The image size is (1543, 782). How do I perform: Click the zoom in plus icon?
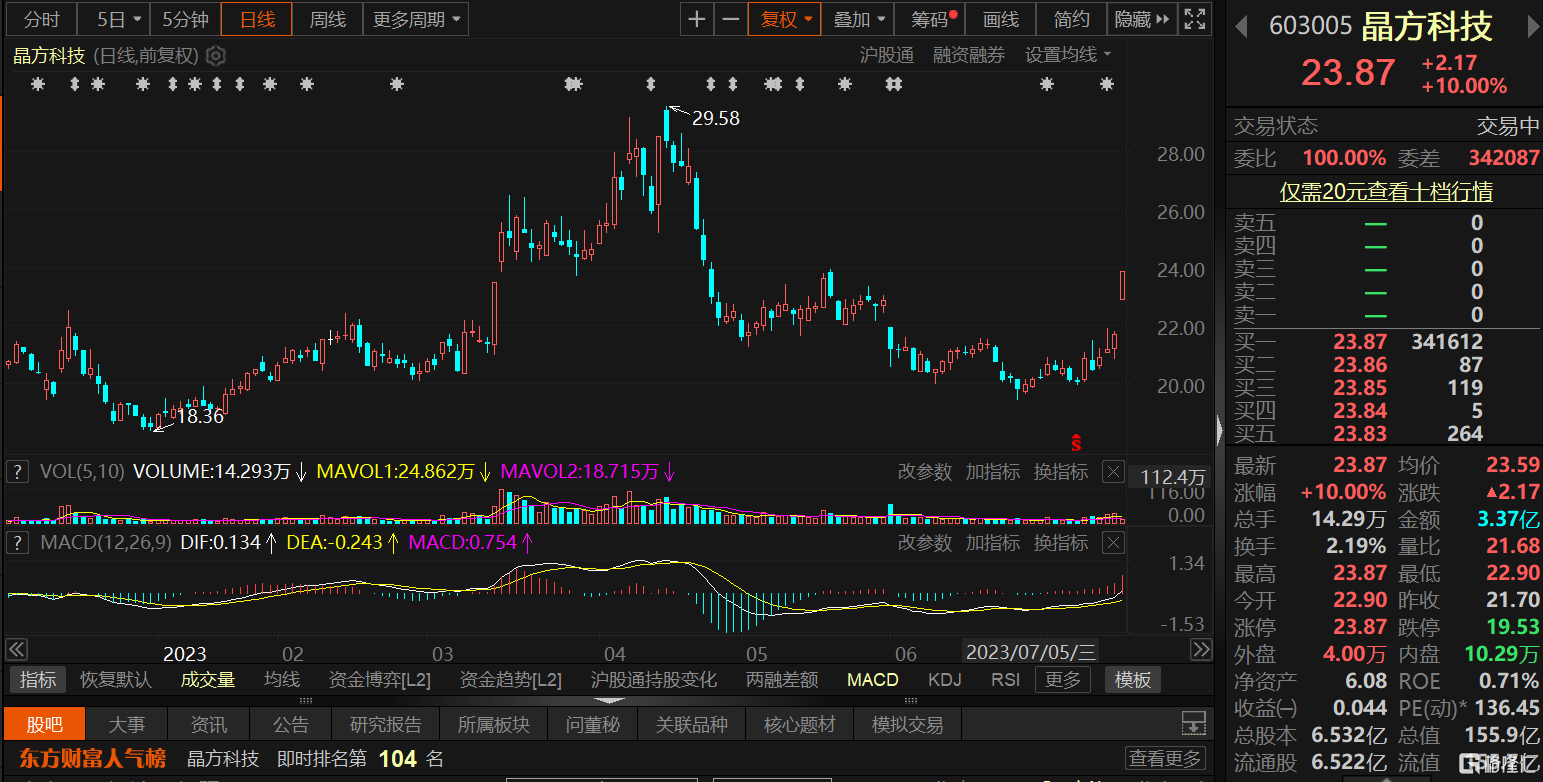pyautogui.click(x=697, y=19)
